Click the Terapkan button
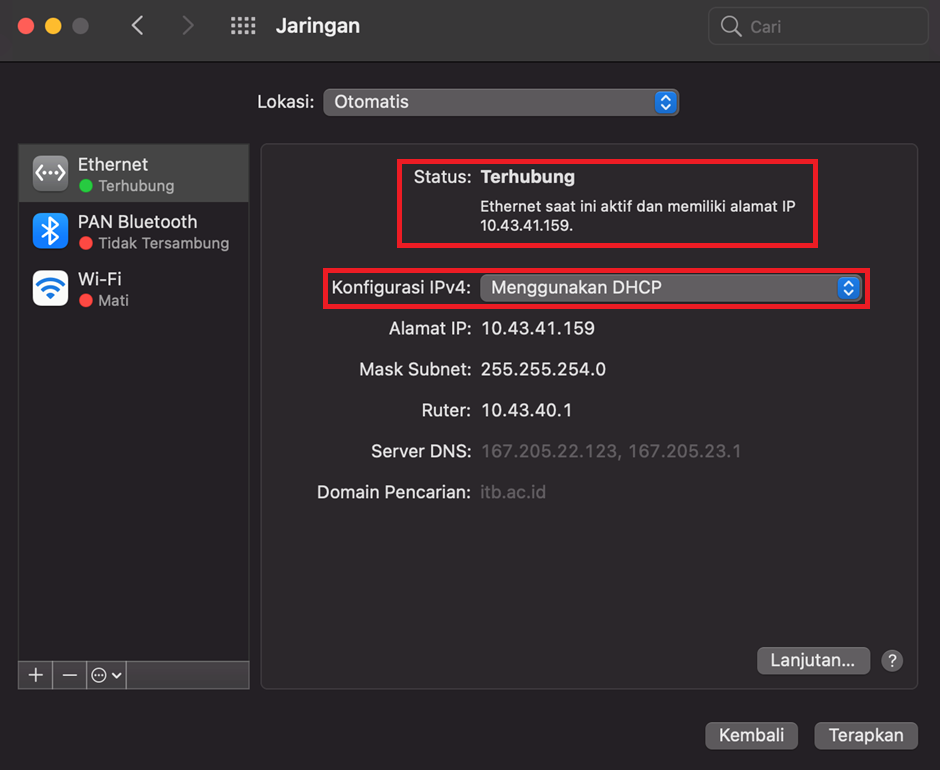The height and width of the screenshot is (770, 940). point(865,735)
